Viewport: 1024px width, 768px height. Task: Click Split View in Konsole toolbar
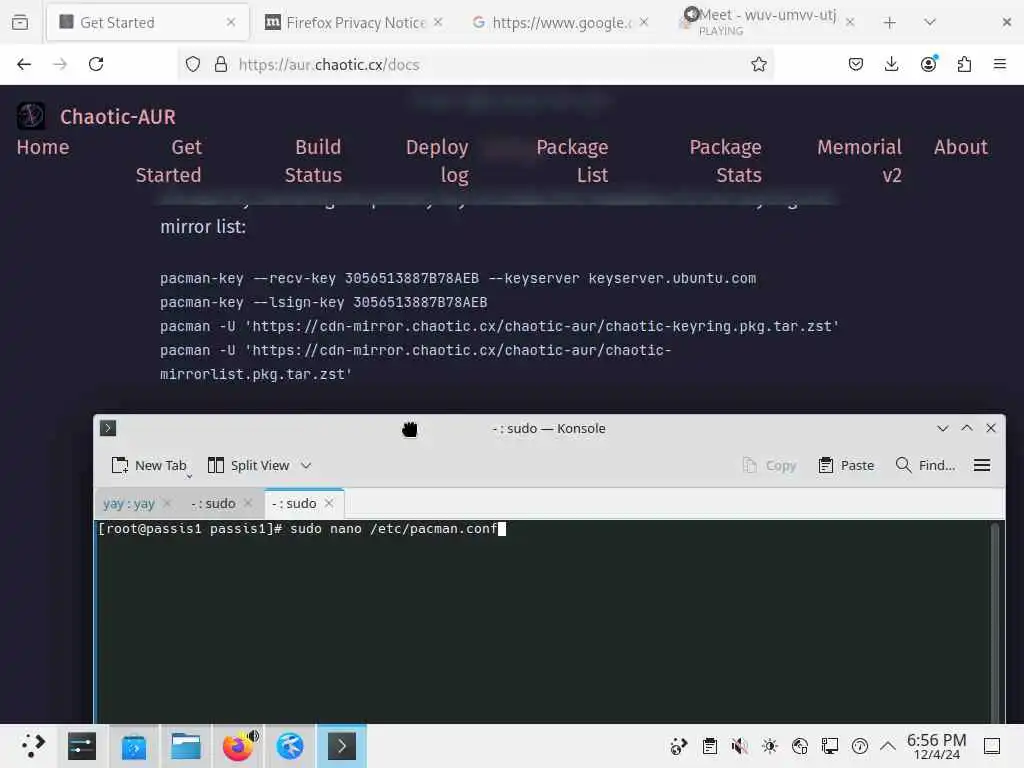click(x=248, y=466)
